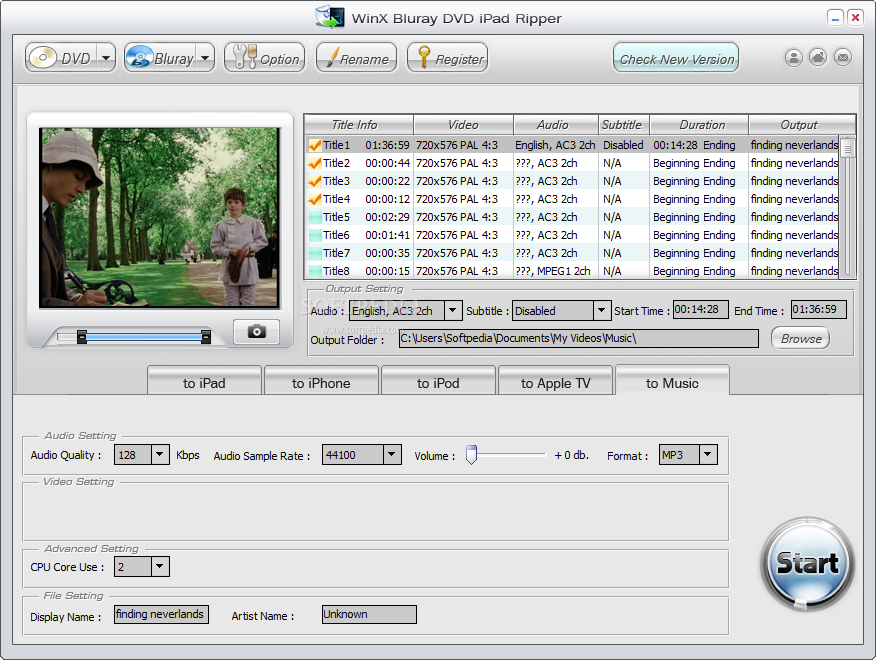Screen dimensions: 876x660
Task: Click the Audio column header
Action: coord(555,125)
